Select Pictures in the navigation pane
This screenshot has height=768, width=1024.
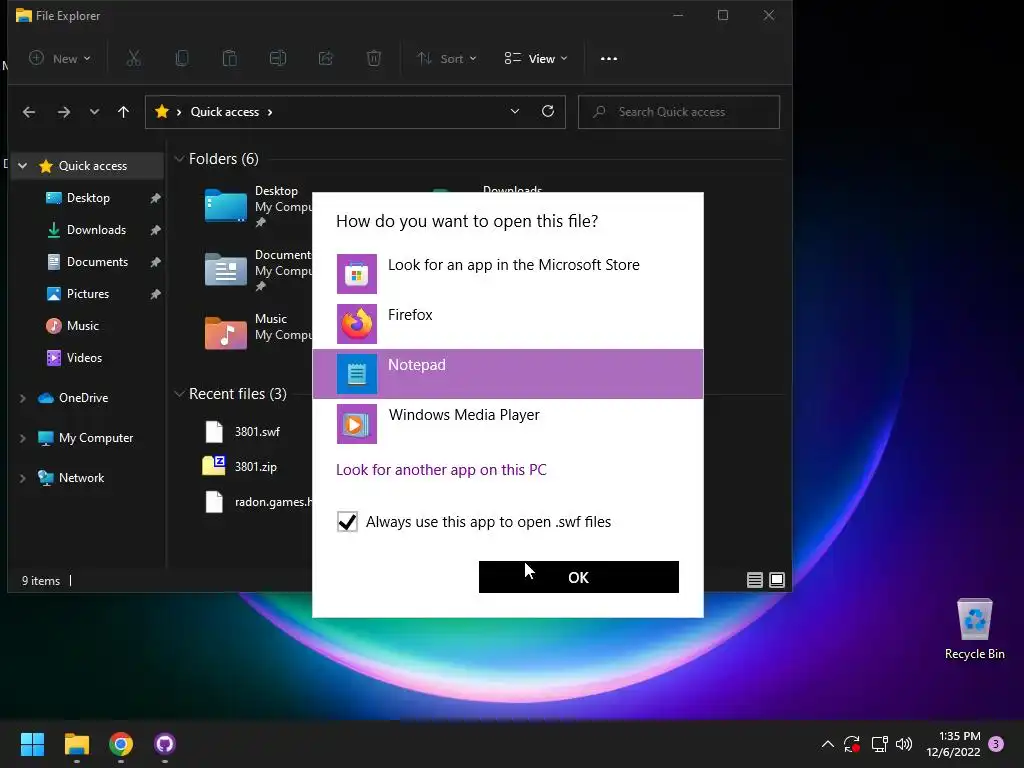coord(88,294)
